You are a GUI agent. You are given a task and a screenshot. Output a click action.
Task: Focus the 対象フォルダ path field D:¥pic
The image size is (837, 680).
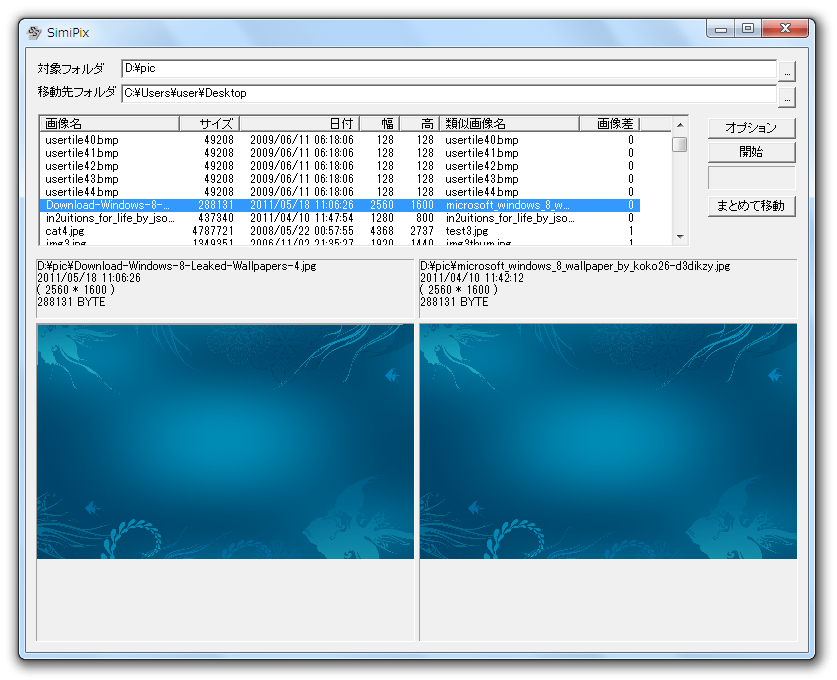[x=449, y=68]
